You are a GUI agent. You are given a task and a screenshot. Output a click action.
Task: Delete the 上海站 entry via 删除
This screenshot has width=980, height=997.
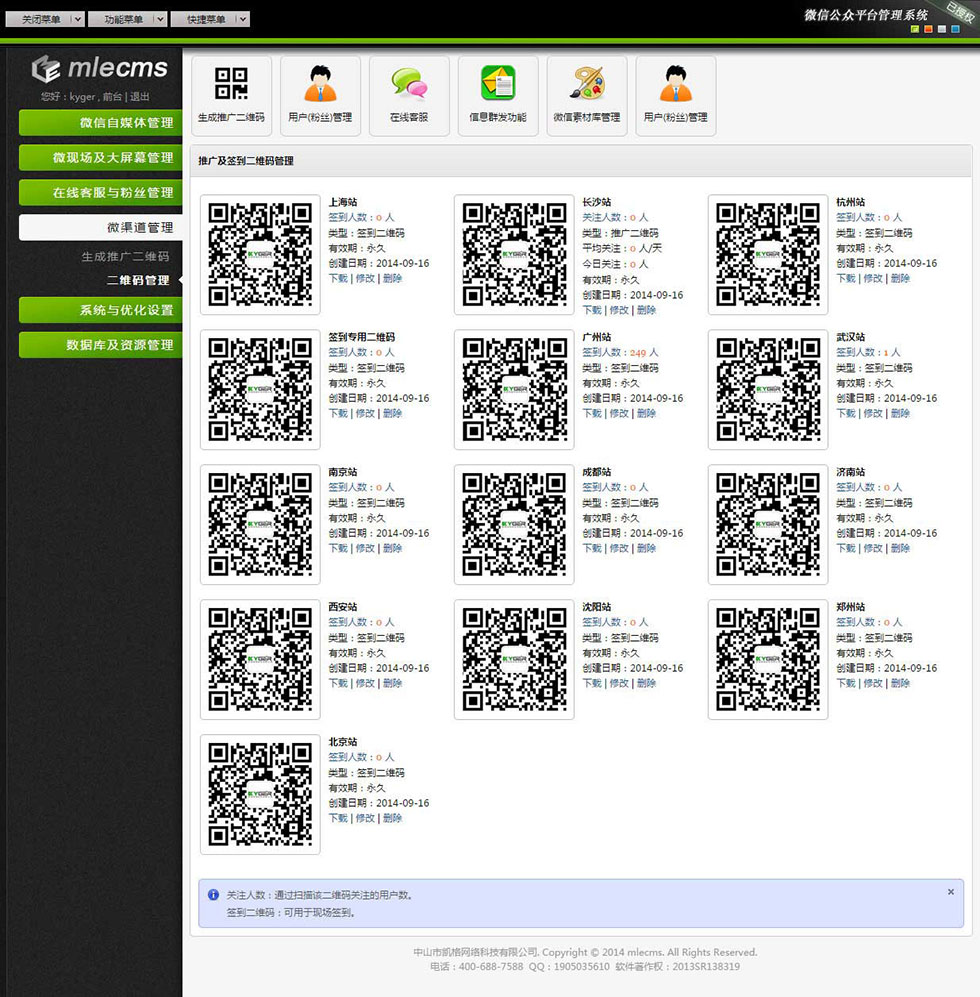[x=392, y=278]
